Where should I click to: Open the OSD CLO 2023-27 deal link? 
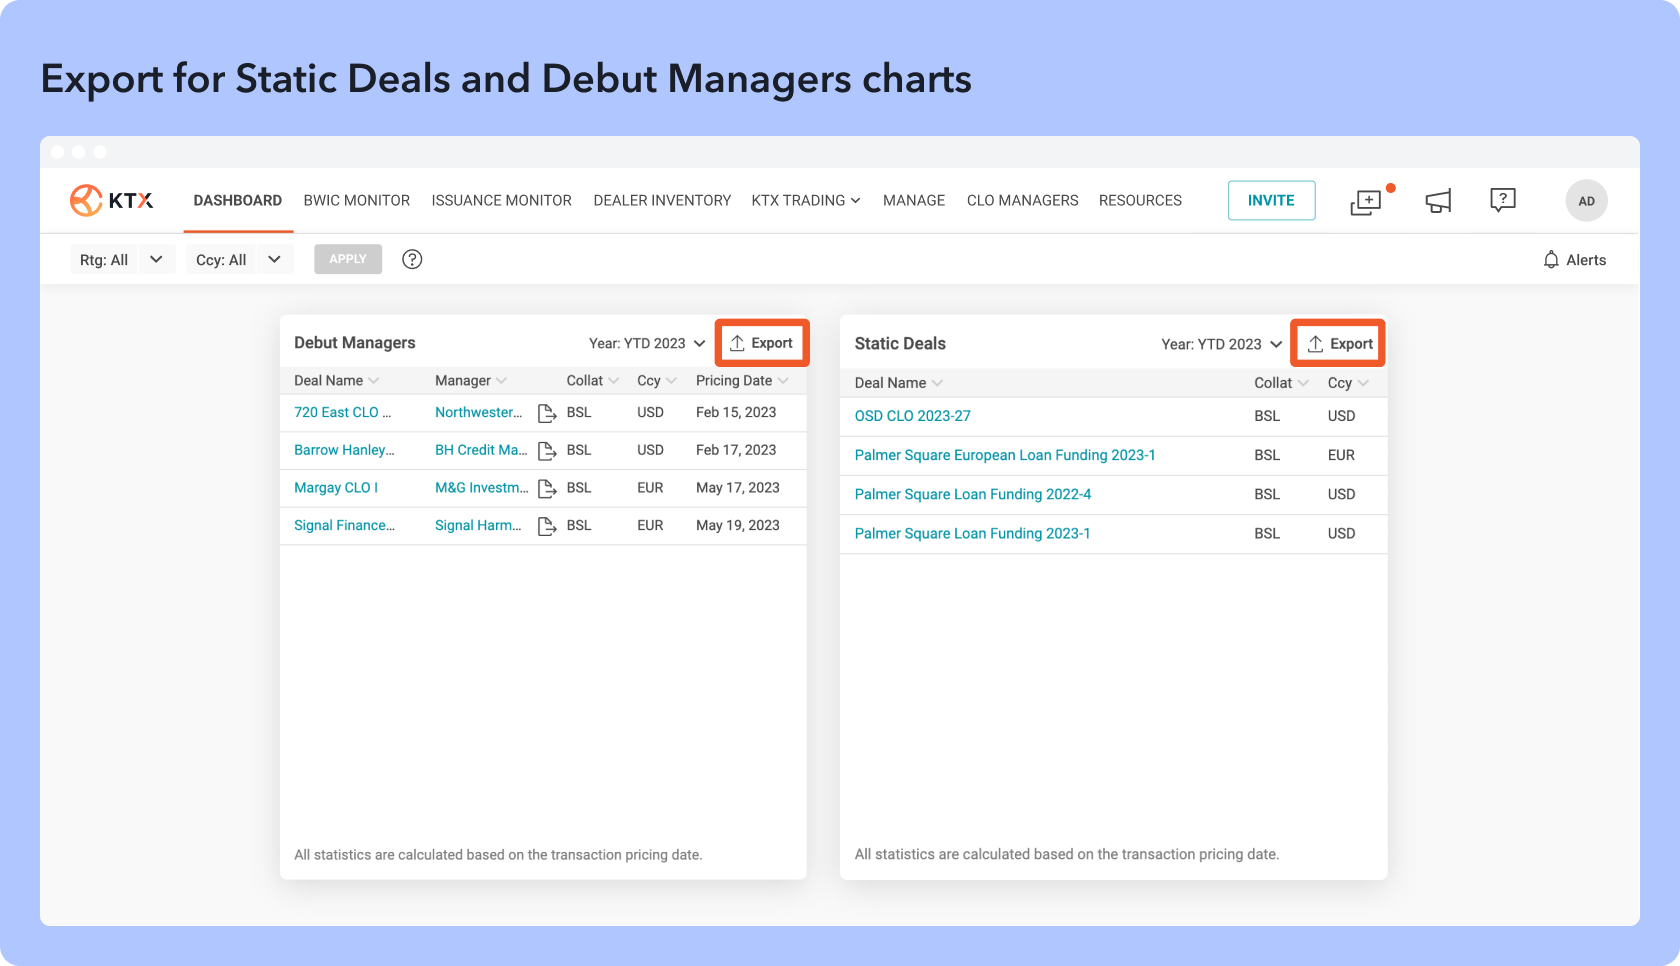click(x=912, y=416)
